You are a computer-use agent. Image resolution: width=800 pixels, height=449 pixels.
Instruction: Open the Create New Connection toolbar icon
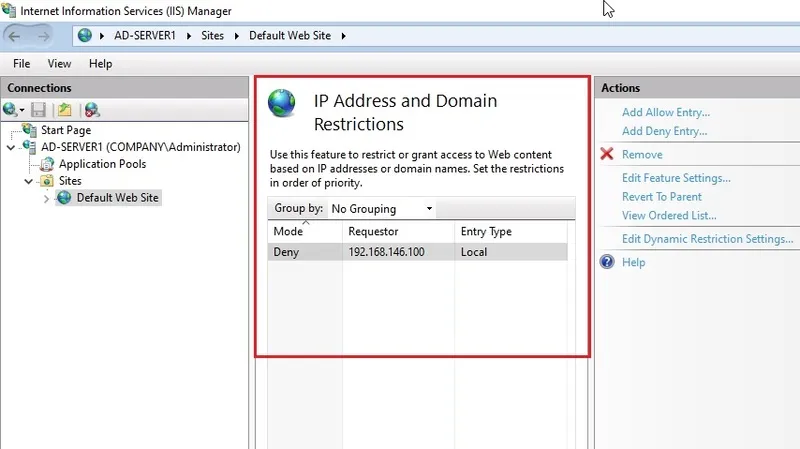pyautogui.click(x=10, y=109)
